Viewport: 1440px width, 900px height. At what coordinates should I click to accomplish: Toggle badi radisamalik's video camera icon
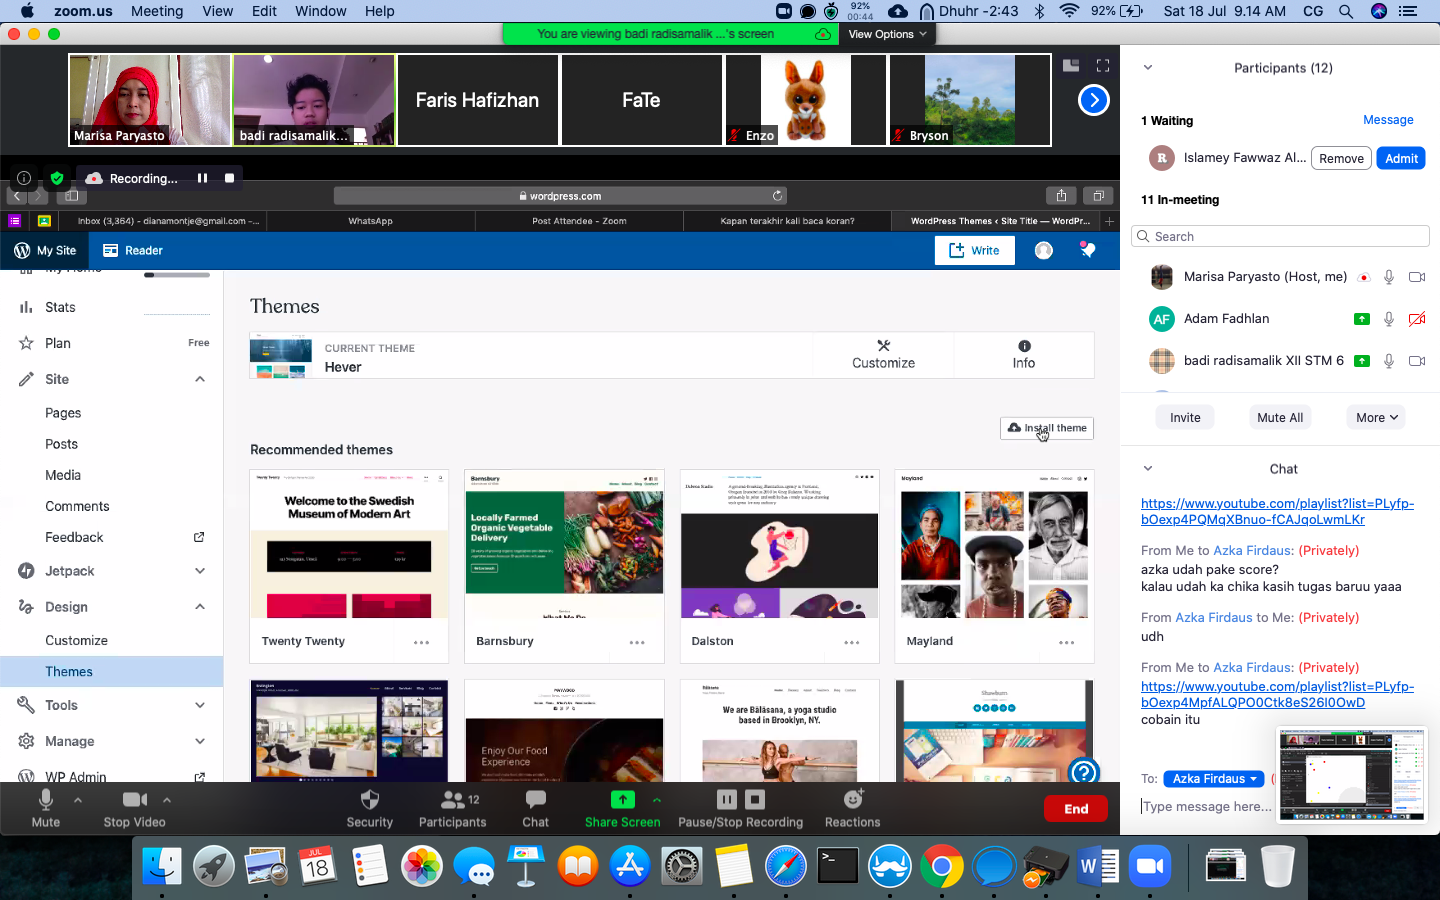coord(1417,361)
